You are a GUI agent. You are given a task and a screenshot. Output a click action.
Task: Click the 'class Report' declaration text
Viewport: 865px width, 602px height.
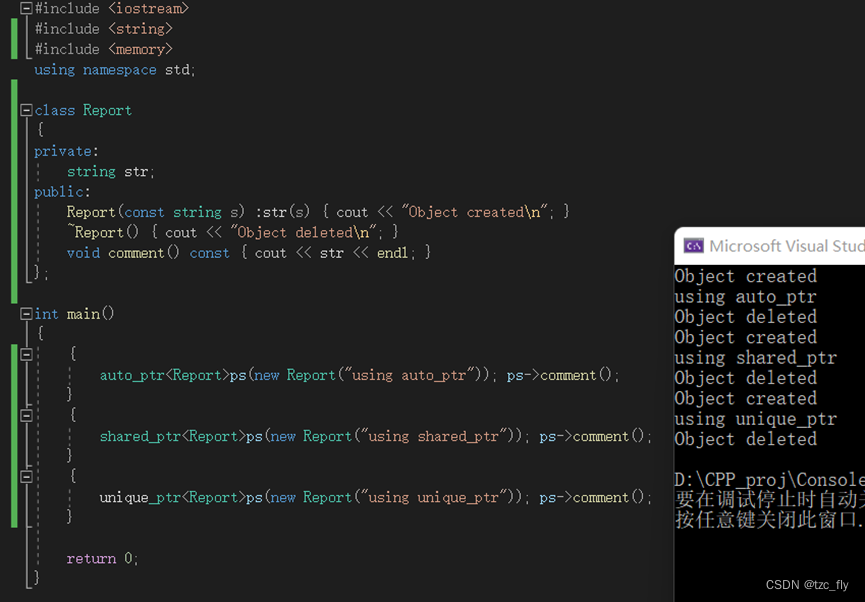point(83,110)
